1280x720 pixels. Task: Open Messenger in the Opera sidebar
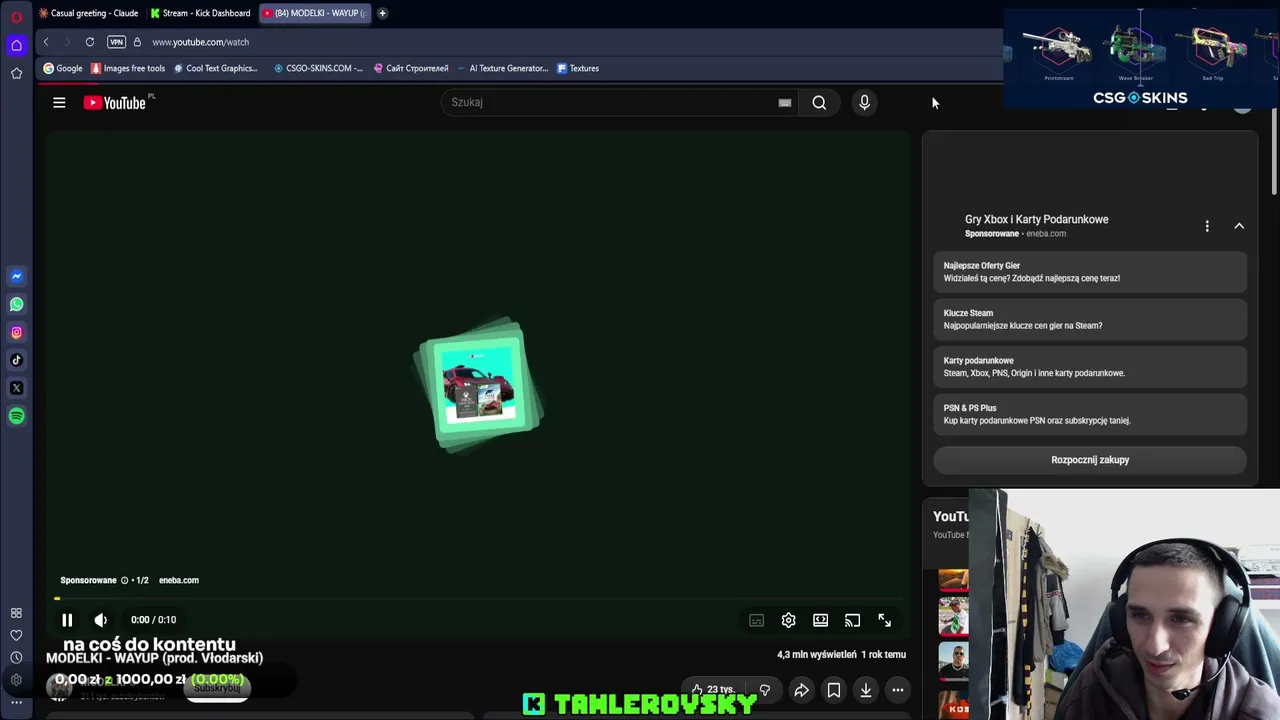tap(16, 276)
